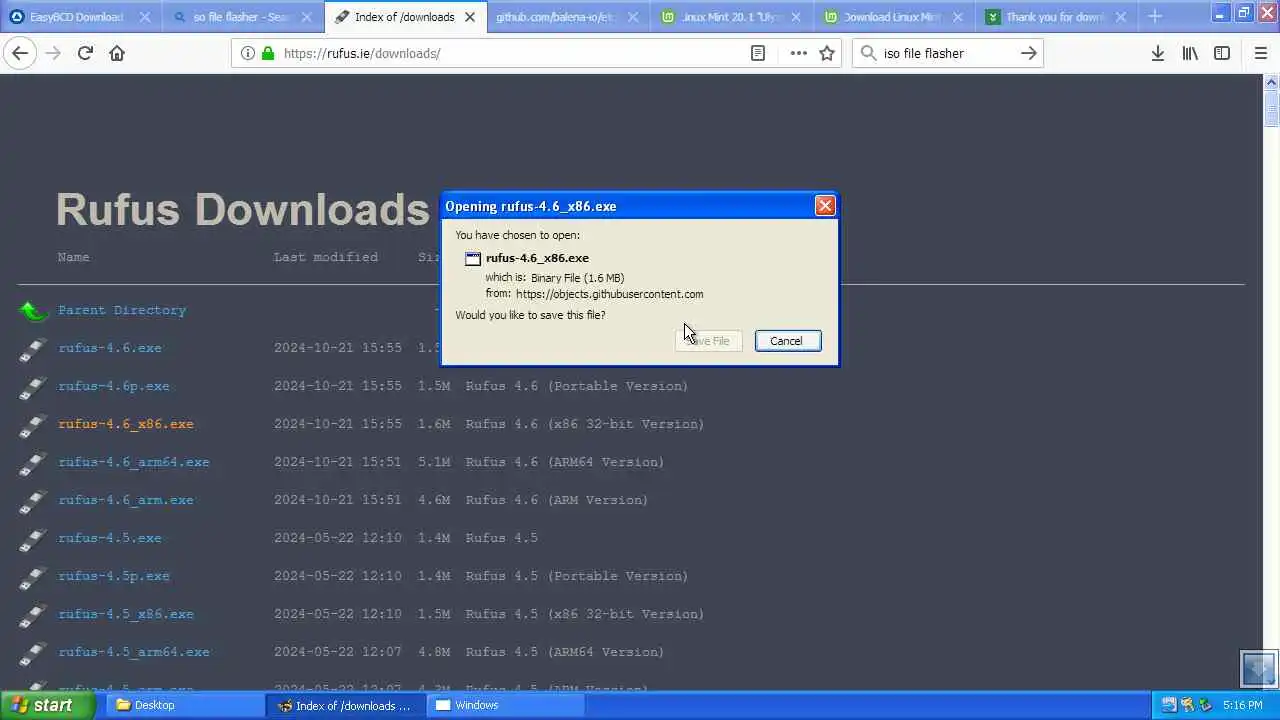Download the rufus-4.6.exe link
Image resolution: width=1280 pixels, height=720 pixels.
coord(110,348)
